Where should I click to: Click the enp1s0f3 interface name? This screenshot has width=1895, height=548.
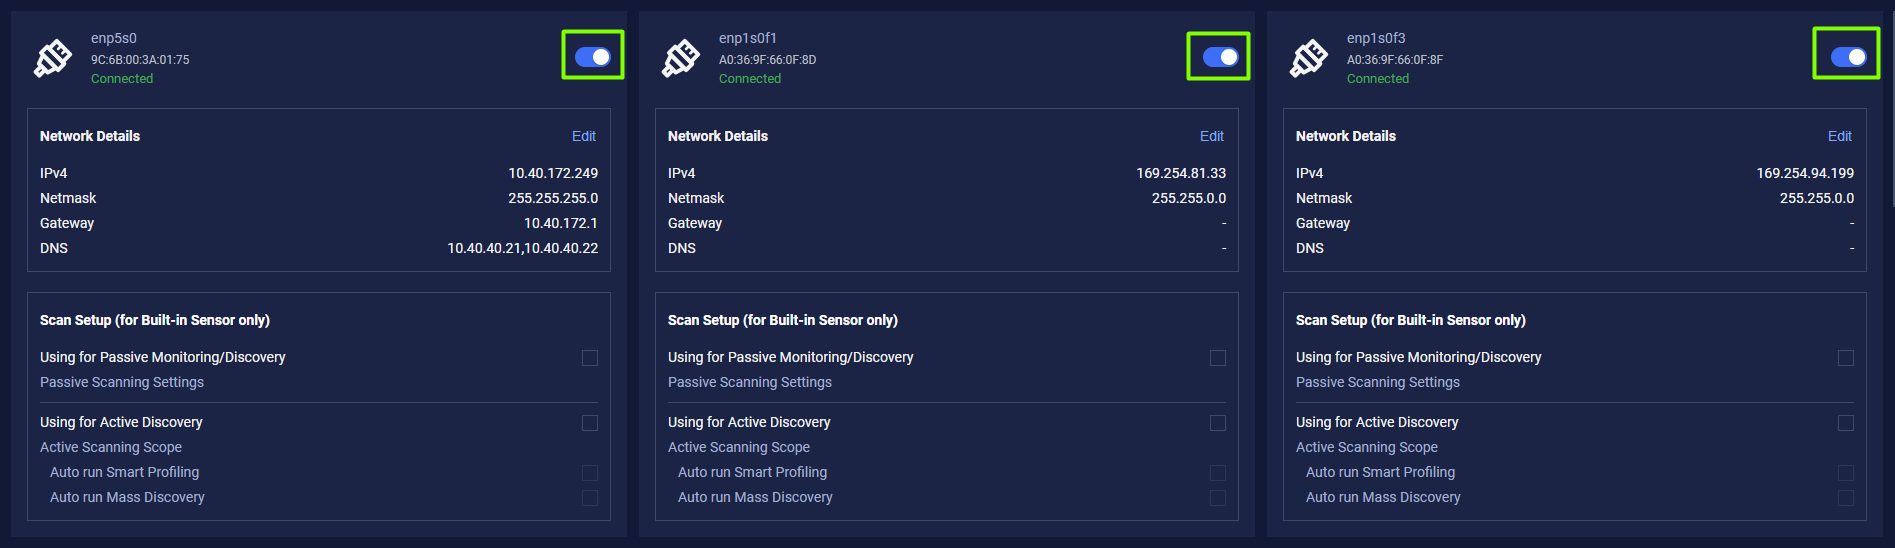point(1376,38)
